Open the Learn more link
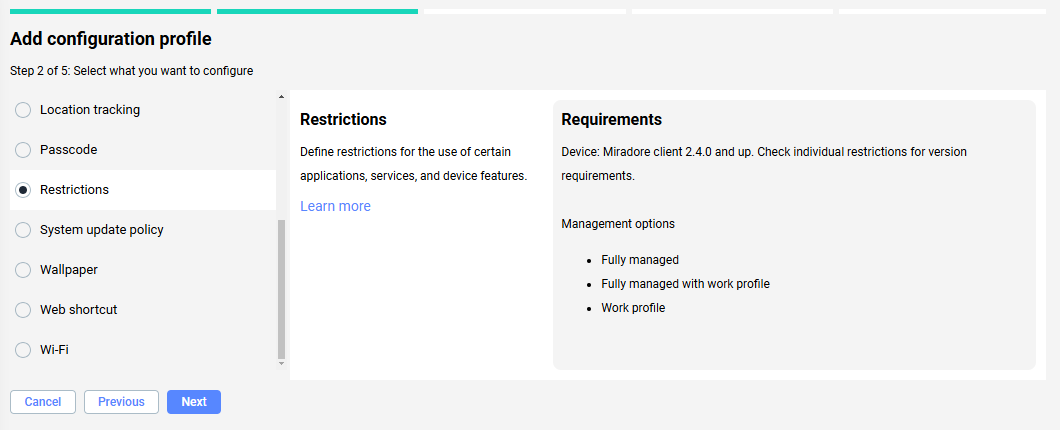Viewport: 1060px width, 430px height. (335, 206)
